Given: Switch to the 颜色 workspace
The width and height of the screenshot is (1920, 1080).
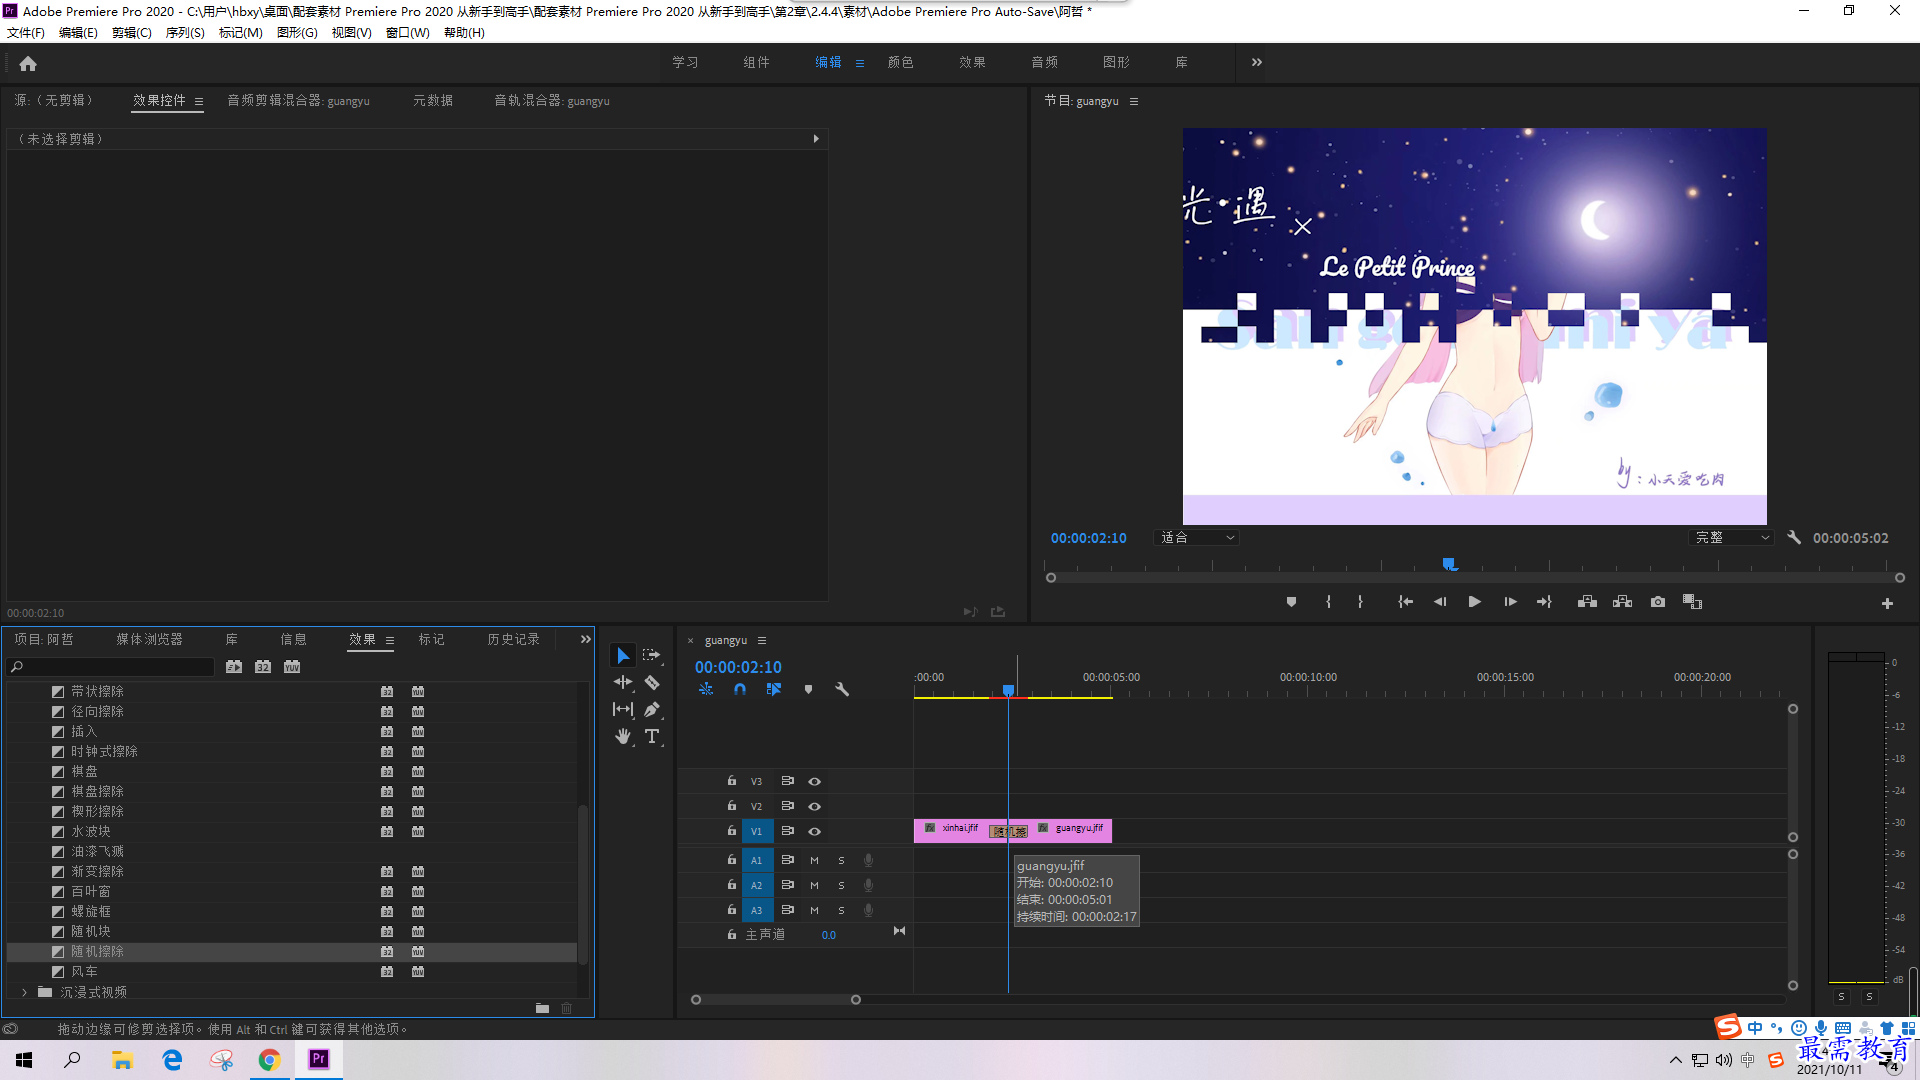Looking at the screenshot, I should pos(901,62).
